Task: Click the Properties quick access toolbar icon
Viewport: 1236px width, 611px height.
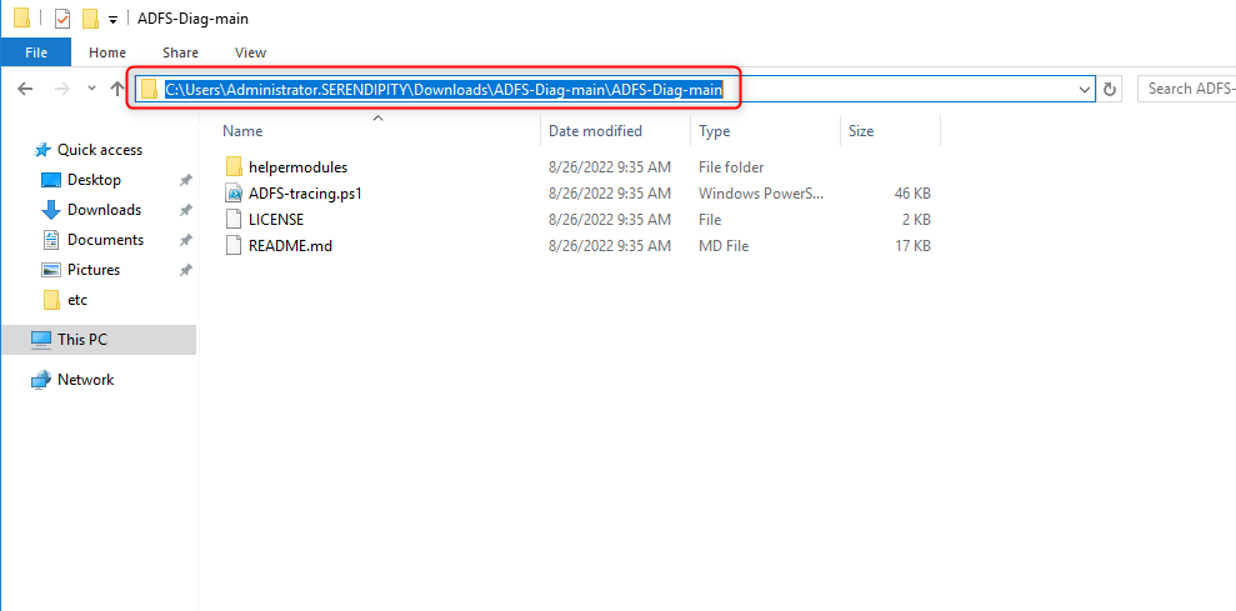Action: [62, 18]
